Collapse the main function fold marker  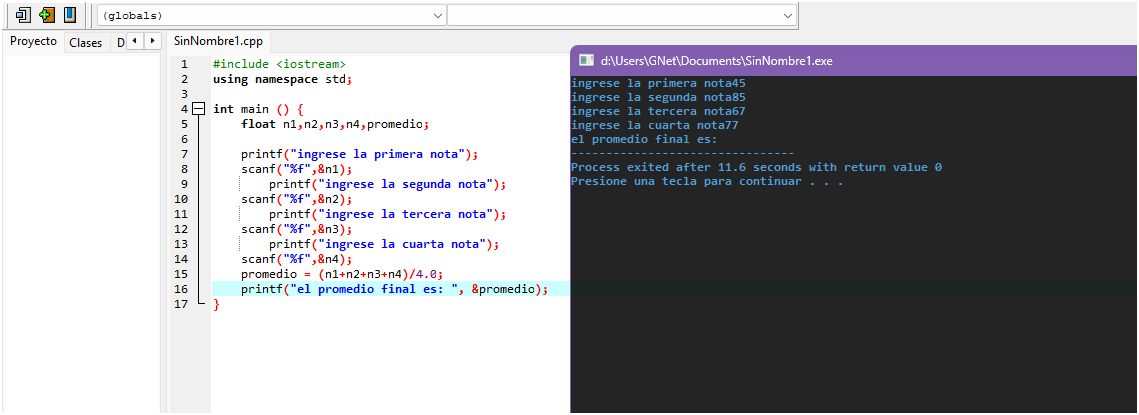tap(198, 109)
